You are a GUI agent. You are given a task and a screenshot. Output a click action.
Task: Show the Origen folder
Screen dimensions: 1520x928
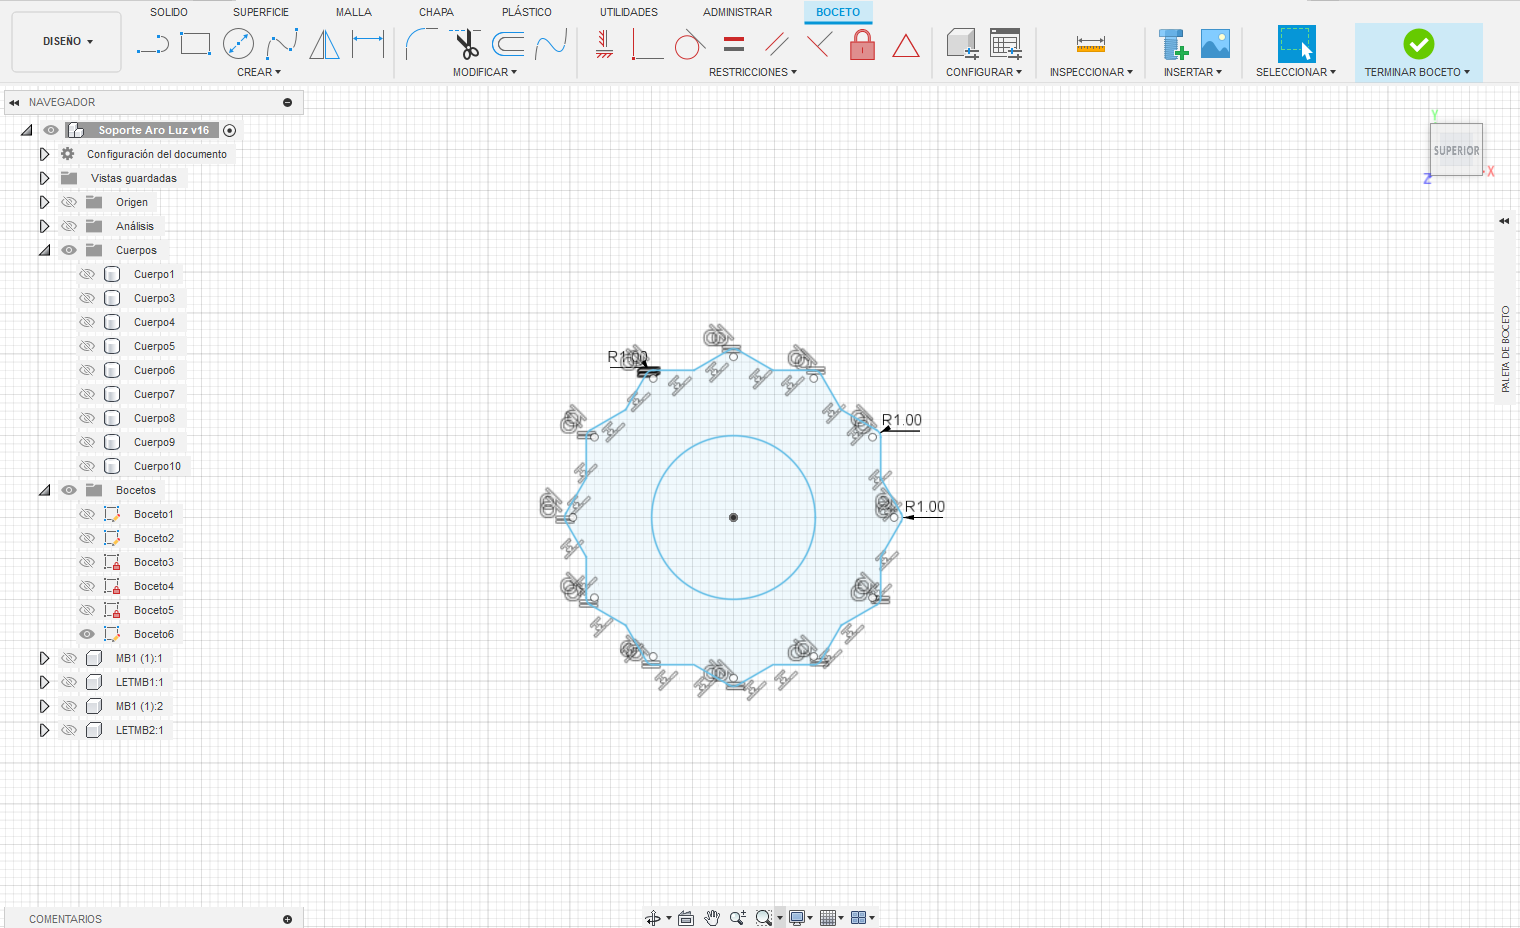[x=69, y=202]
